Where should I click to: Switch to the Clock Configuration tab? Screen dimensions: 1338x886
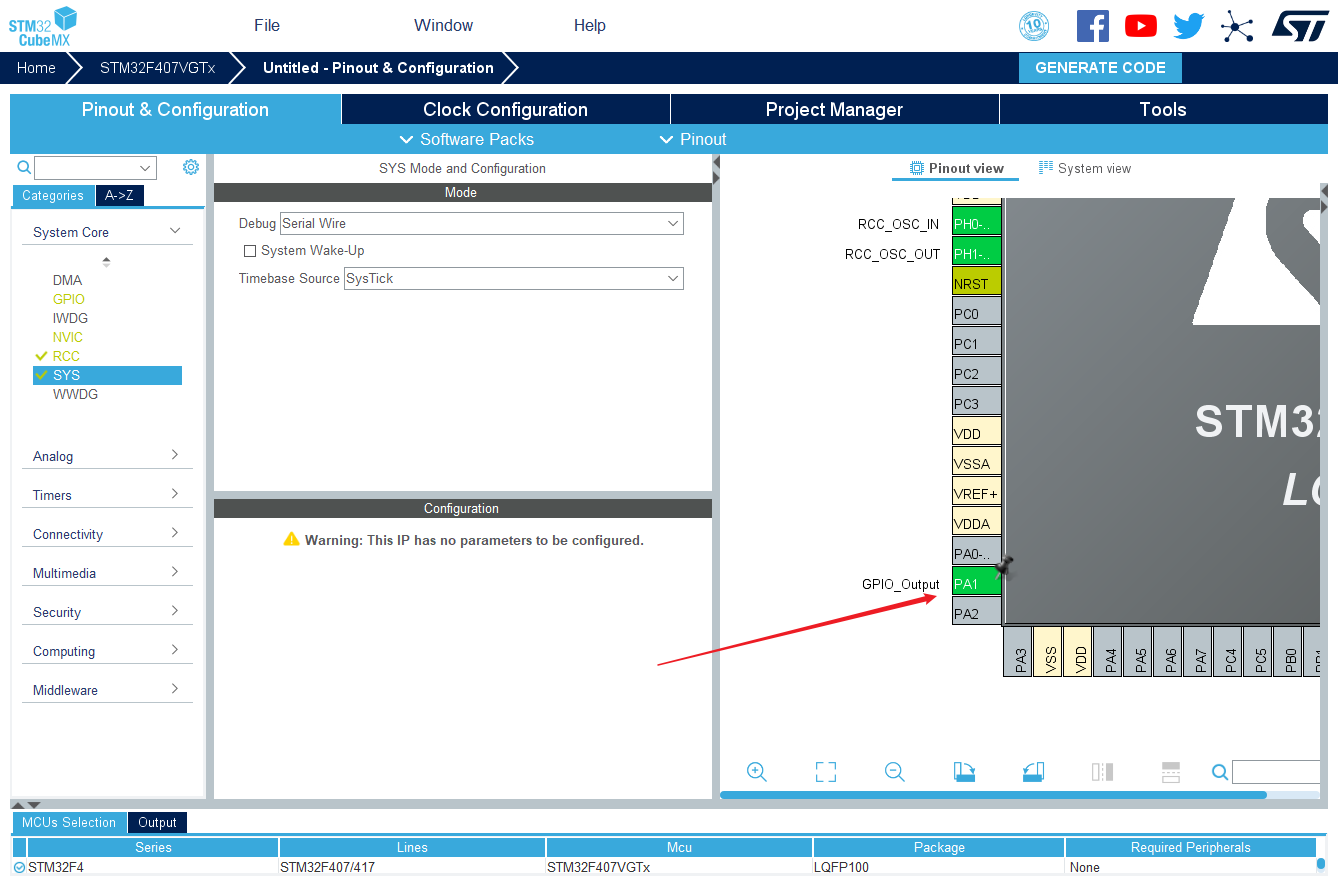pyautogui.click(x=505, y=109)
